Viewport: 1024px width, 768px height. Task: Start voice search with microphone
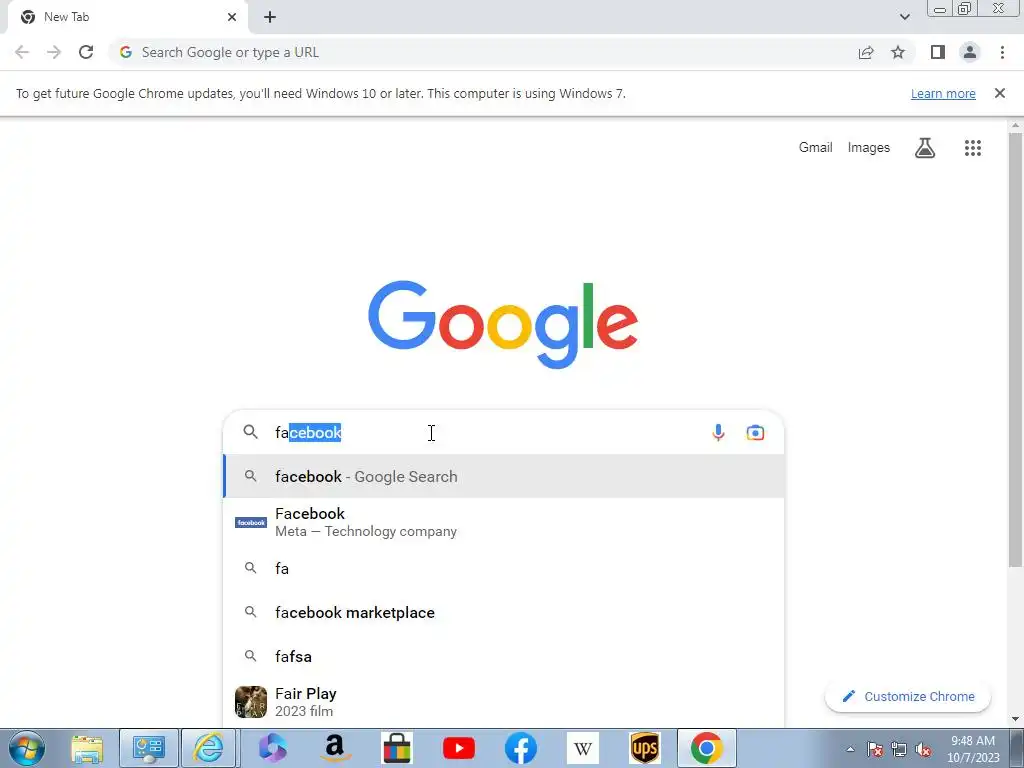tap(718, 432)
